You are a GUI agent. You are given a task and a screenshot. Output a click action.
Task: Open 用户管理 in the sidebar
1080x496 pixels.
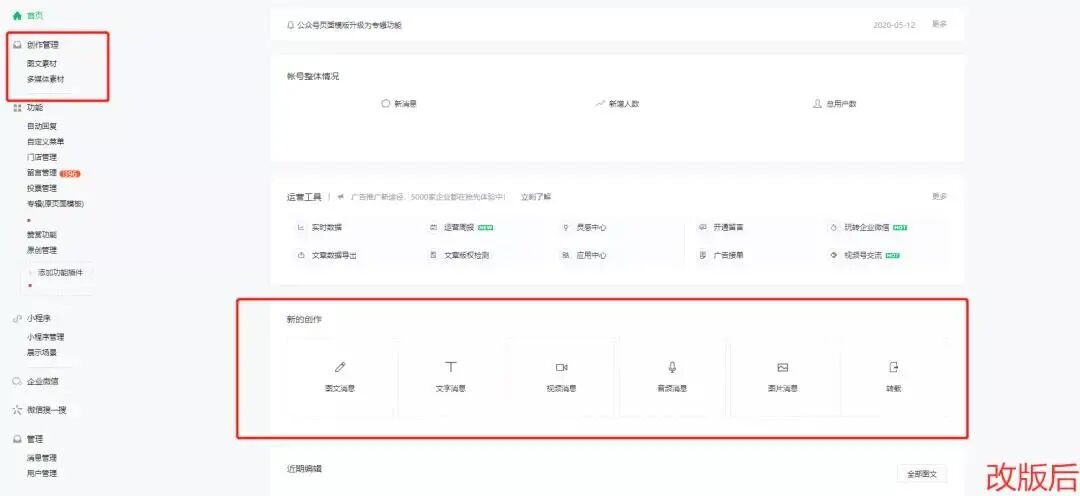pos(42,474)
